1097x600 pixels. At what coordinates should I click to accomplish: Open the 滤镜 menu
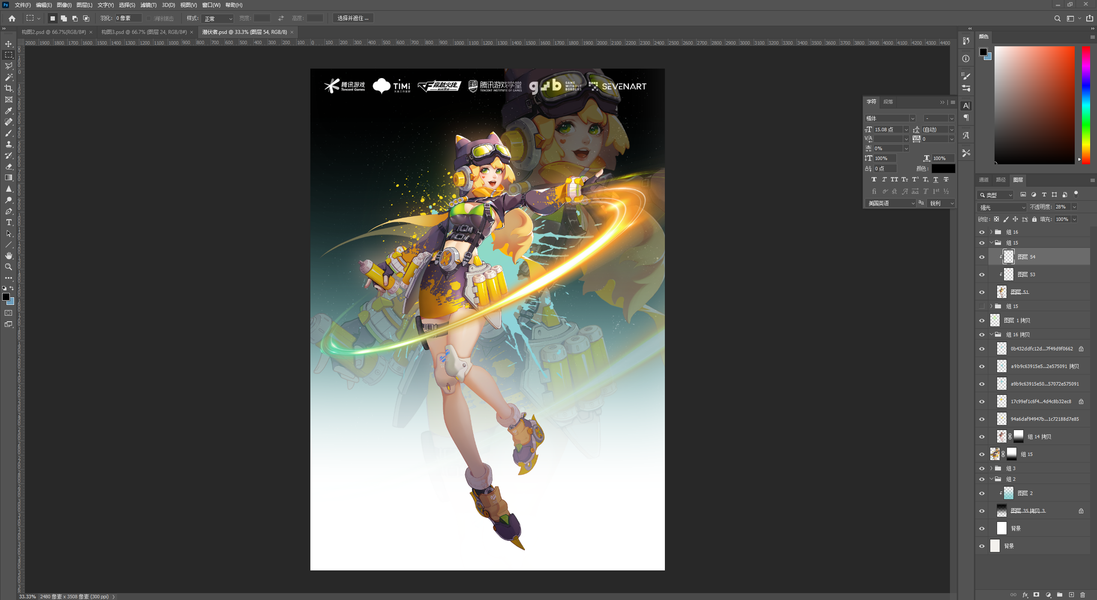(148, 5)
